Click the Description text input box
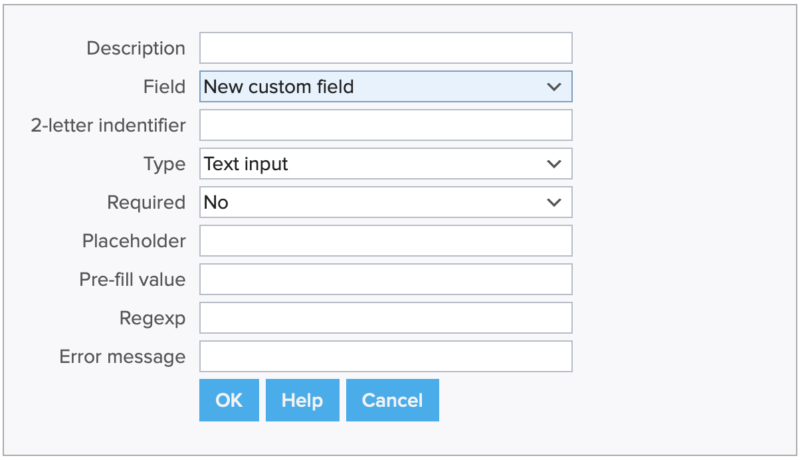This screenshot has height=460, width=800. (x=385, y=48)
